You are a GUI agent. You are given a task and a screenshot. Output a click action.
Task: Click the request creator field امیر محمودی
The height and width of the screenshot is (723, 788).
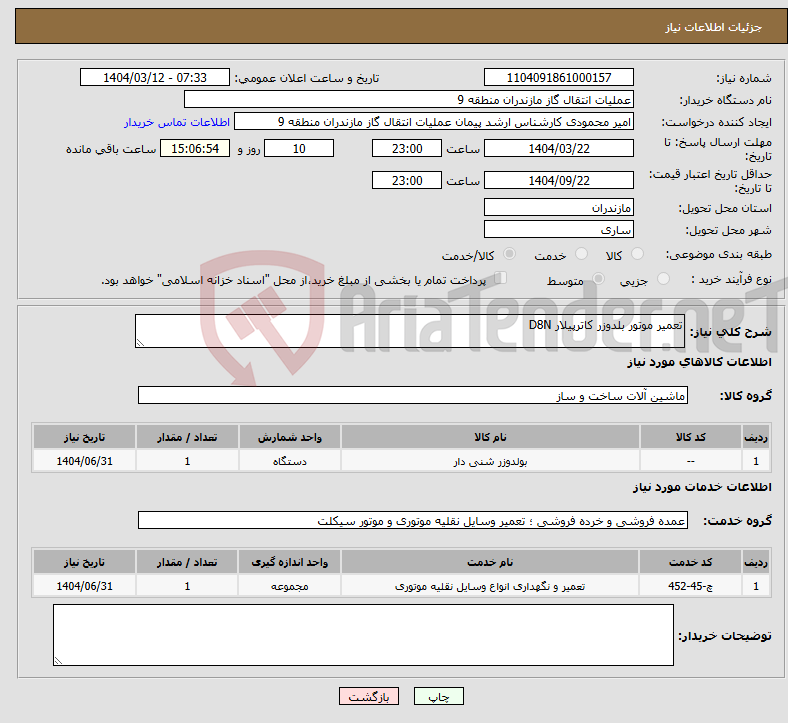tap(434, 122)
